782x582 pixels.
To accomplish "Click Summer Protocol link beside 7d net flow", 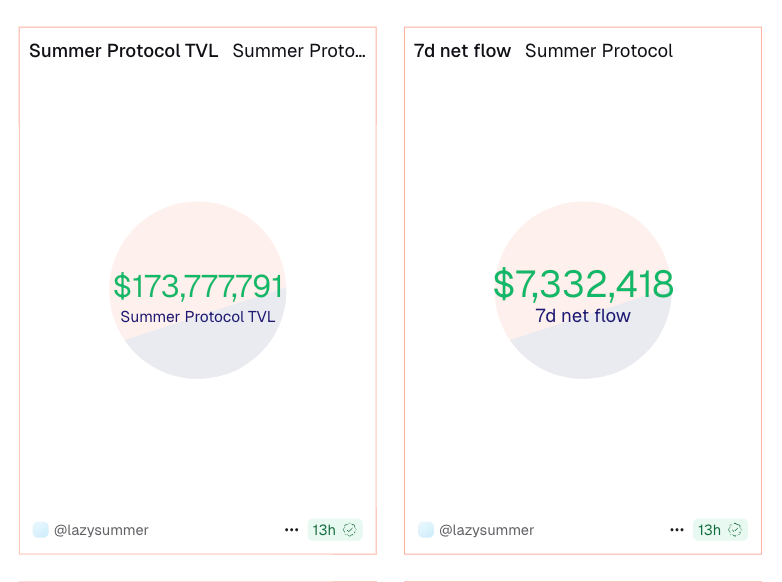I will (x=598, y=51).
